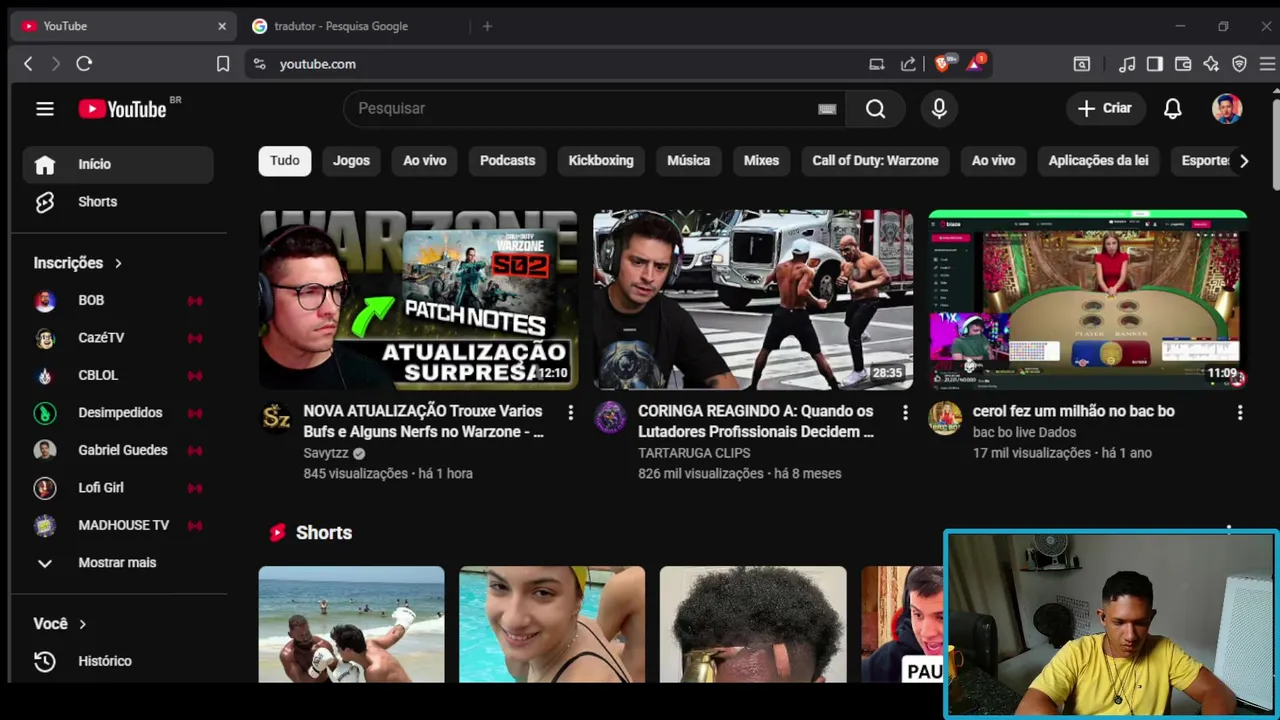Open the Brave Shields lion icon

942,63
